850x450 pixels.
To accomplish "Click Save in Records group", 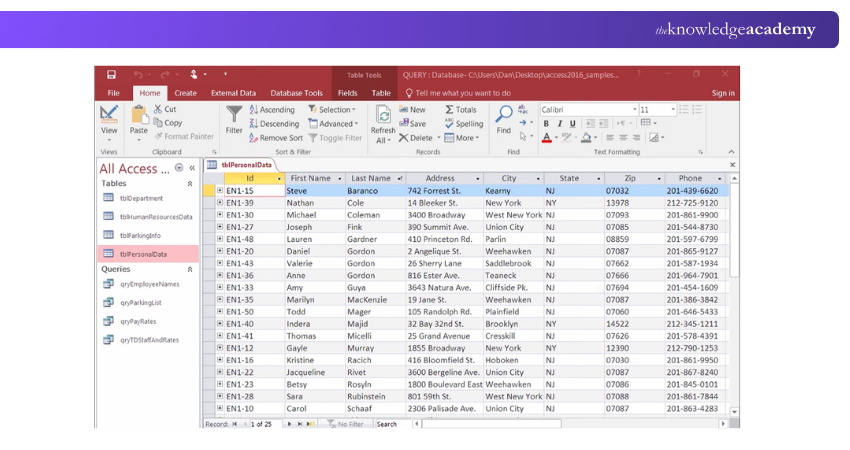I will point(413,124).
